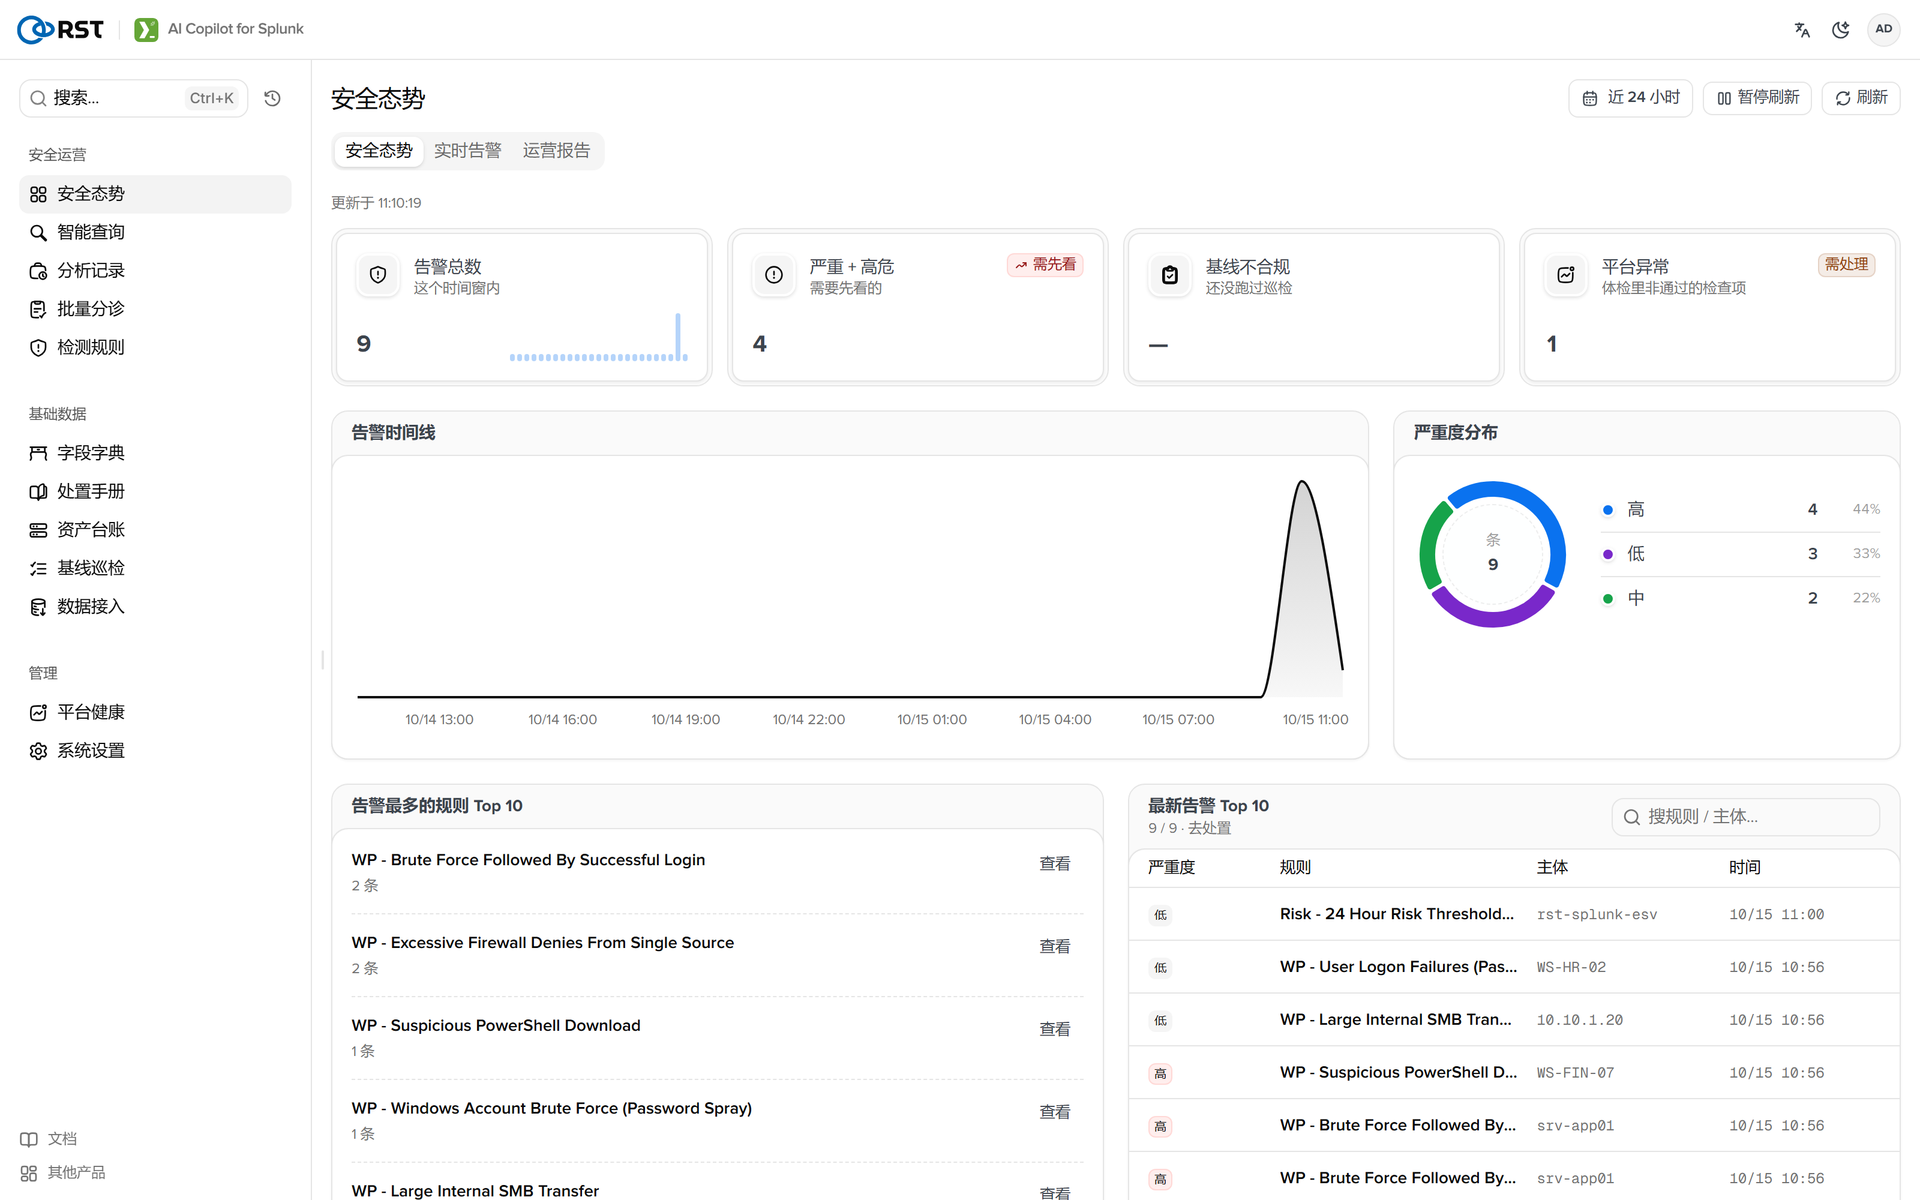Focus the 搜规则 / 主体 search field
1920x1200 pixels.
tap(1745, 817)
